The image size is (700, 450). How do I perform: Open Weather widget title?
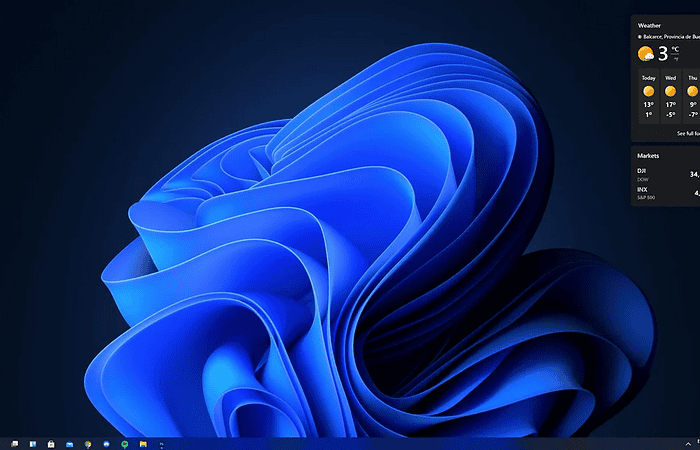tap(649, 25)
